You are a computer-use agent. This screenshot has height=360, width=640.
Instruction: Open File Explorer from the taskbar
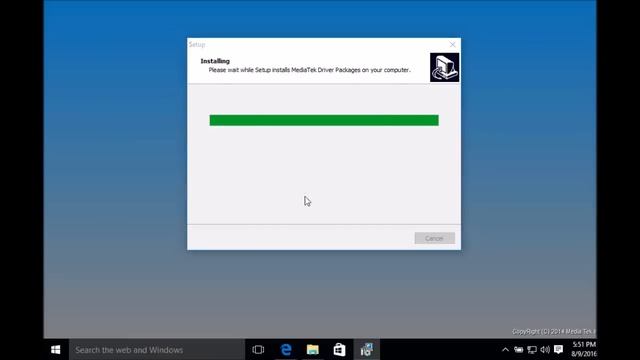tap(313, 350)
